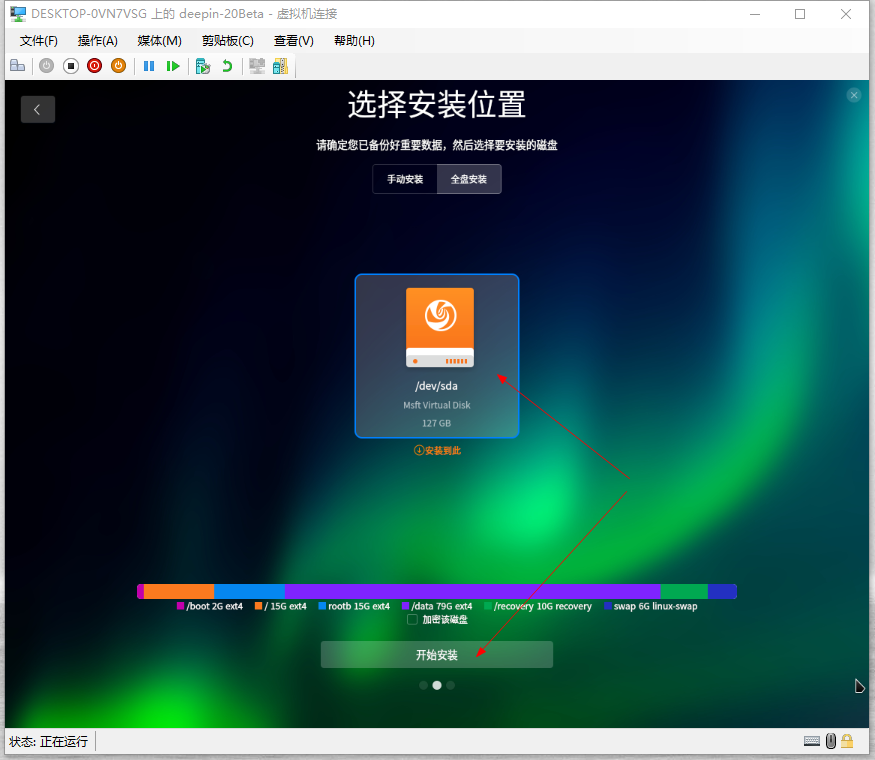
Task: Select the /dev/sda disk thumbnail
Action: (436, 355)
